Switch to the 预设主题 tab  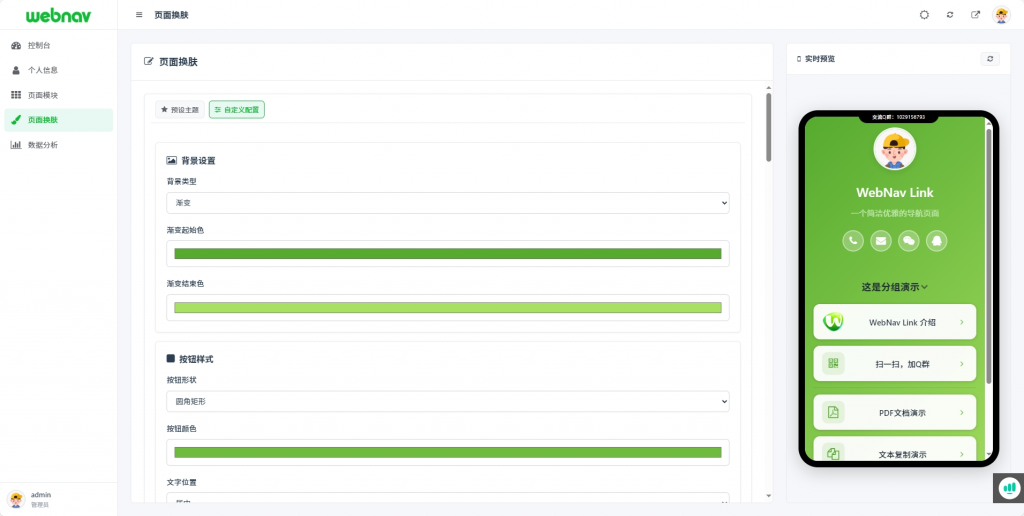180,109
